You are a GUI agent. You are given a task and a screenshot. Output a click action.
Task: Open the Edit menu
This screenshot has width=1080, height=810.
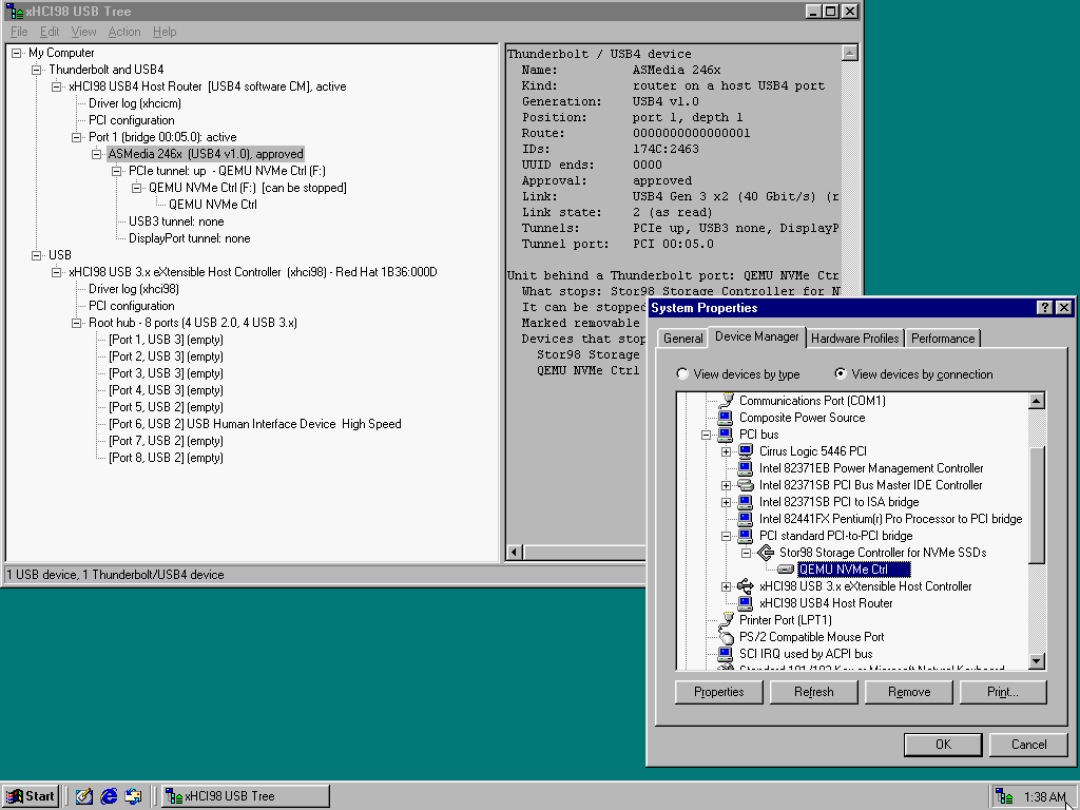50,32
